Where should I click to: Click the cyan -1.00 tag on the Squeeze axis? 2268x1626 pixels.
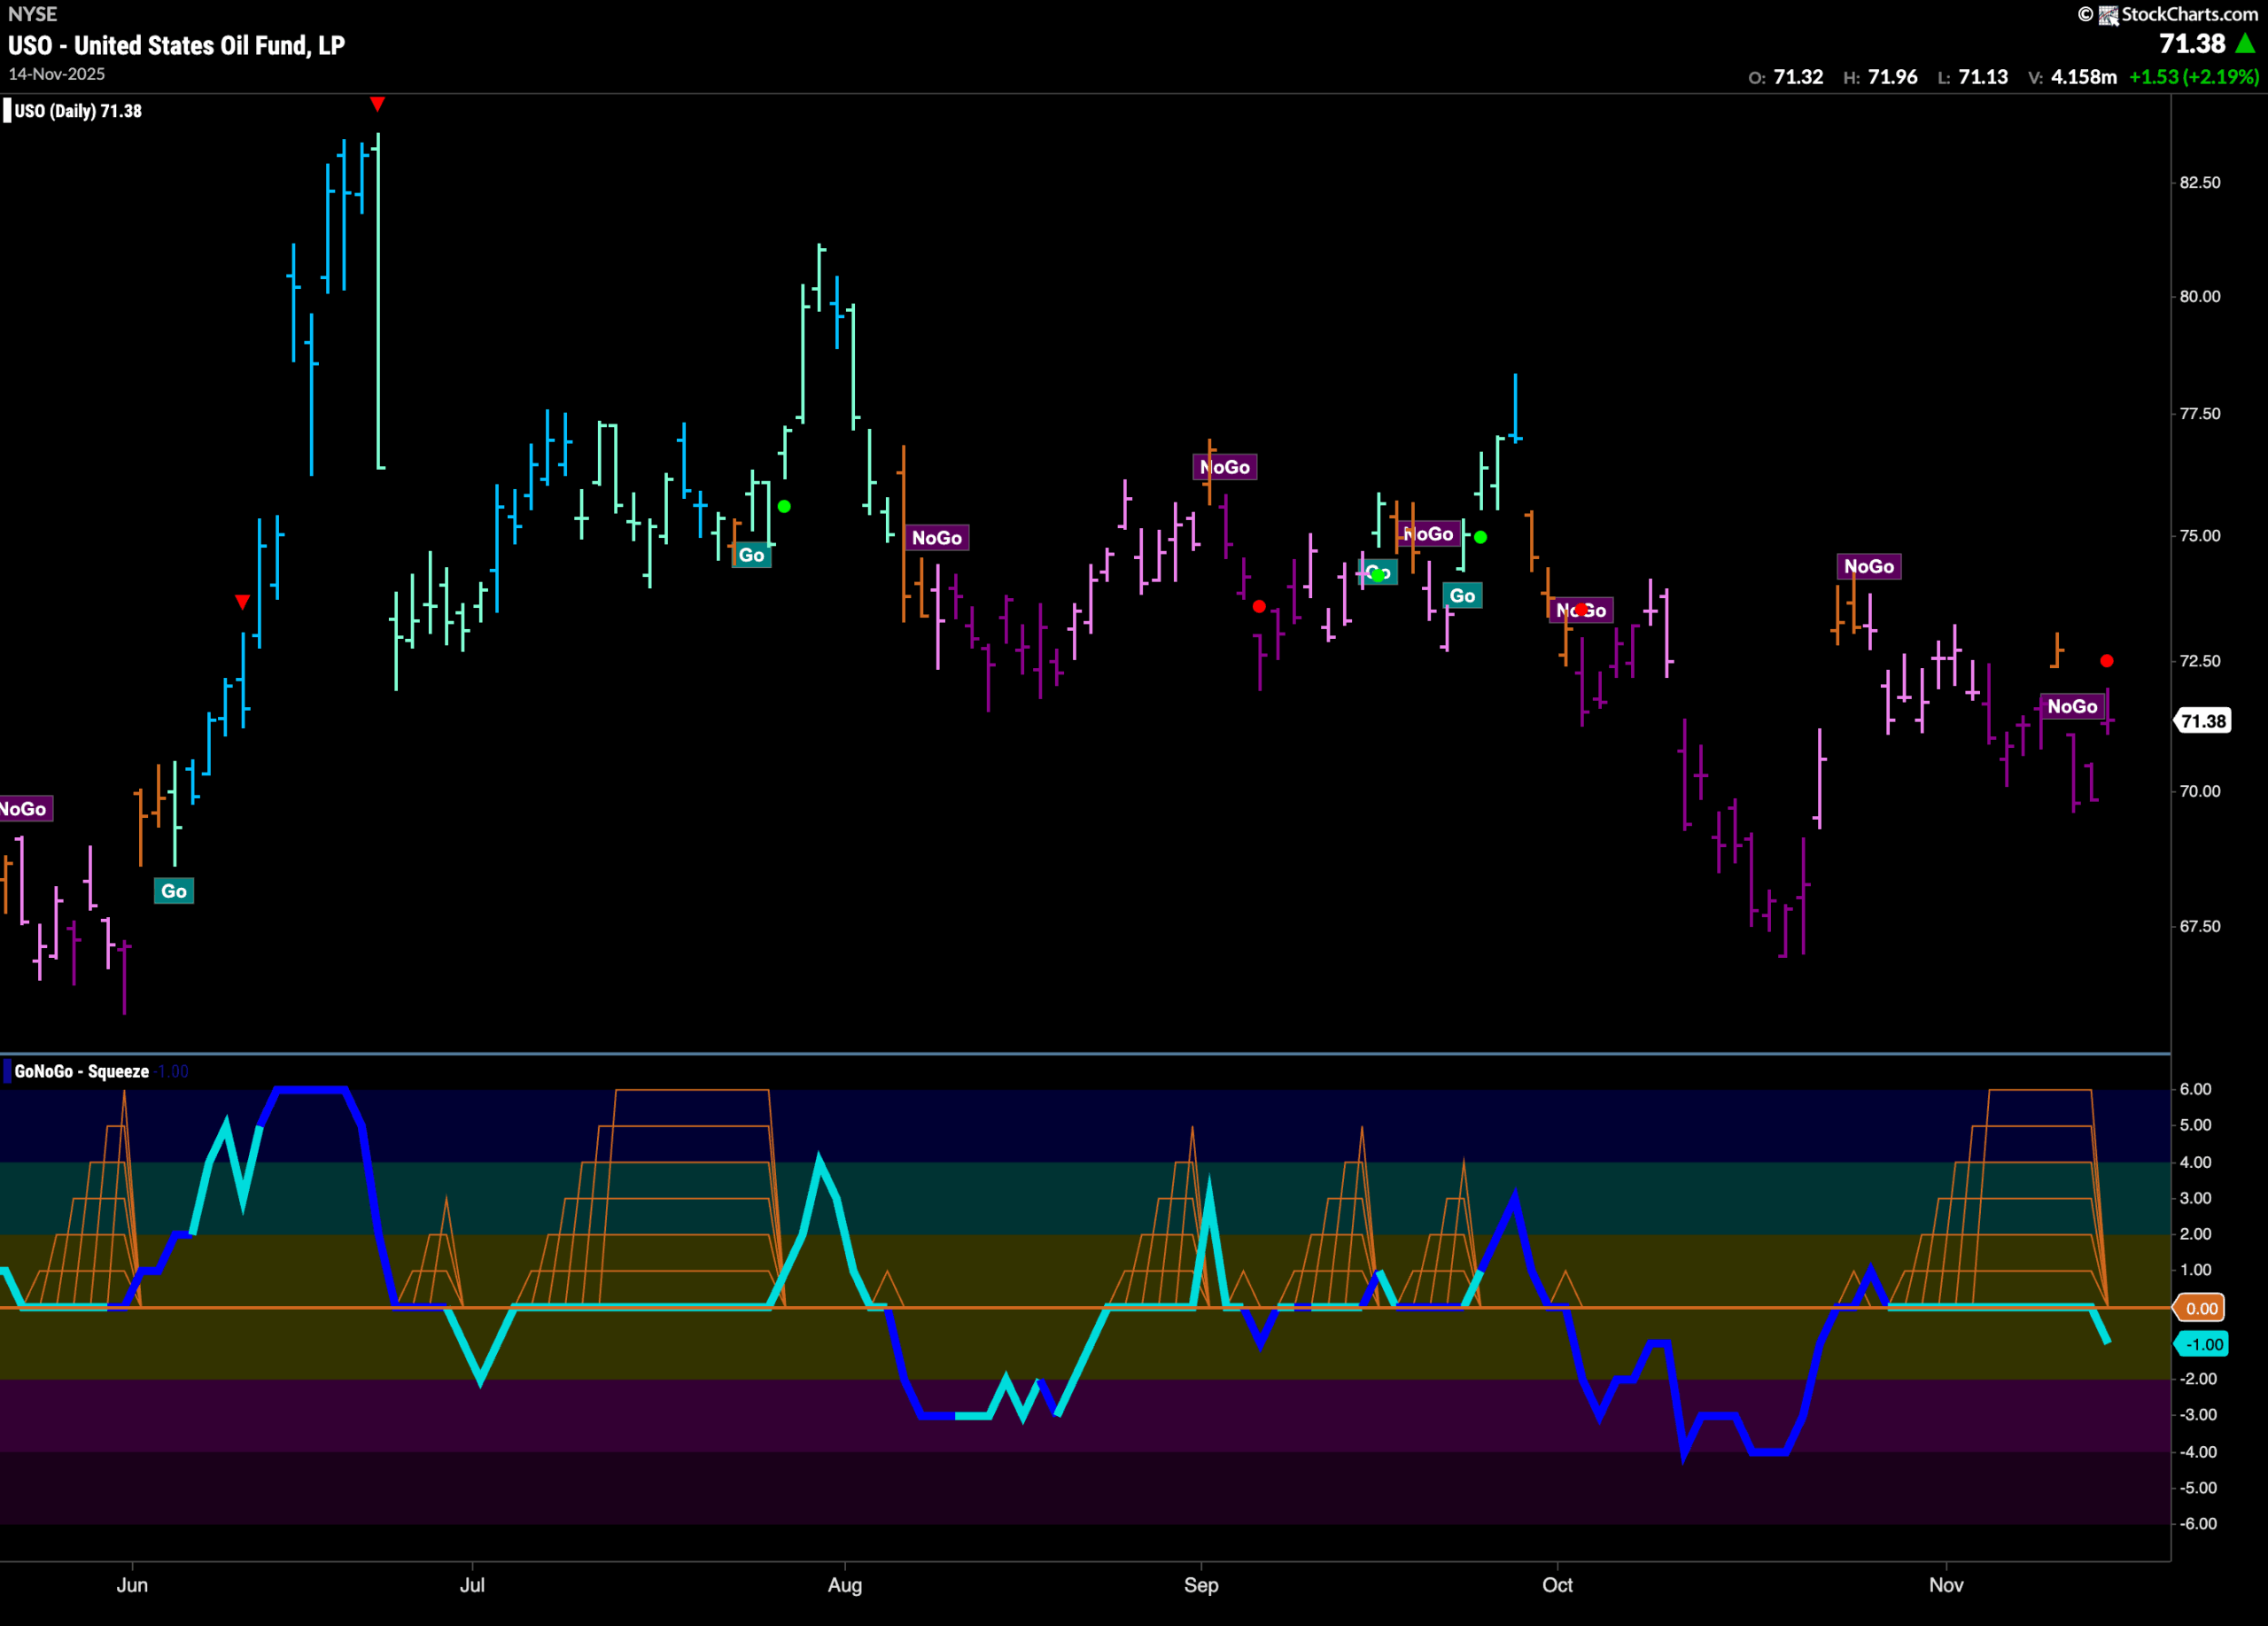2202,1344
